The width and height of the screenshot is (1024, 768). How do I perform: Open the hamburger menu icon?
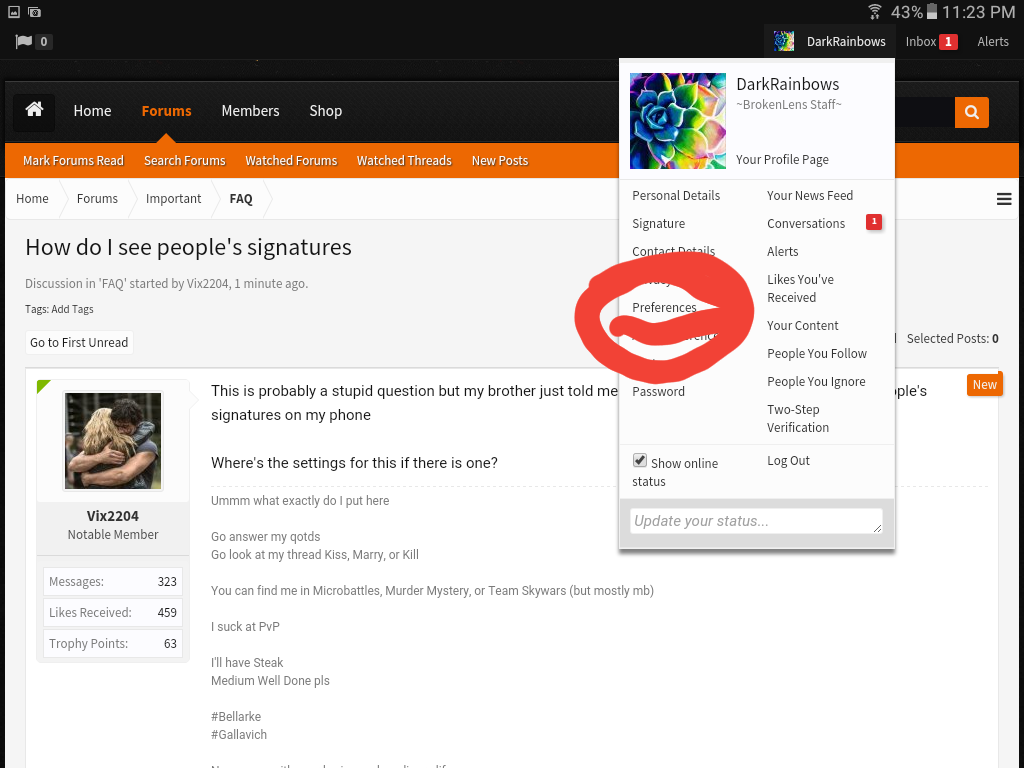click(x=1004, y=199)
